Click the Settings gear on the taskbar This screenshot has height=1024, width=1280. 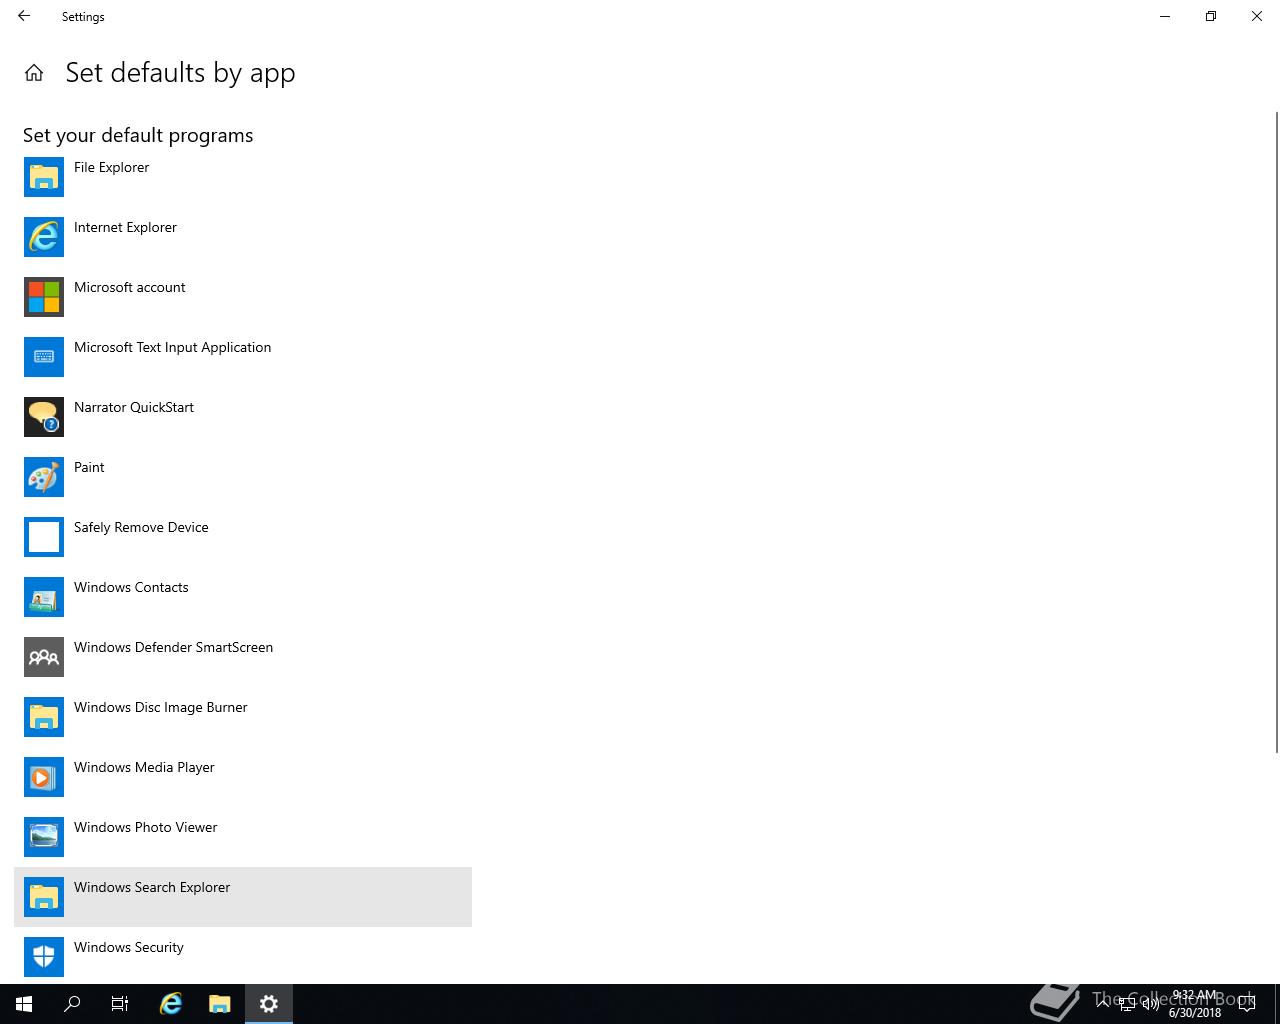click(x=268, y=1004)
